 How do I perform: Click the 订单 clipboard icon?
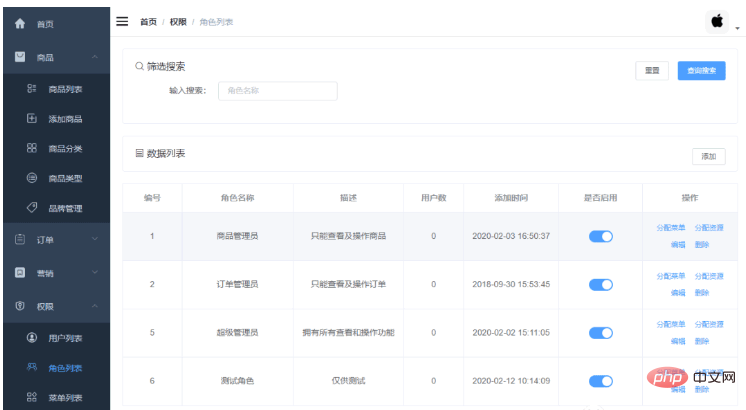[x=20, y=239]
